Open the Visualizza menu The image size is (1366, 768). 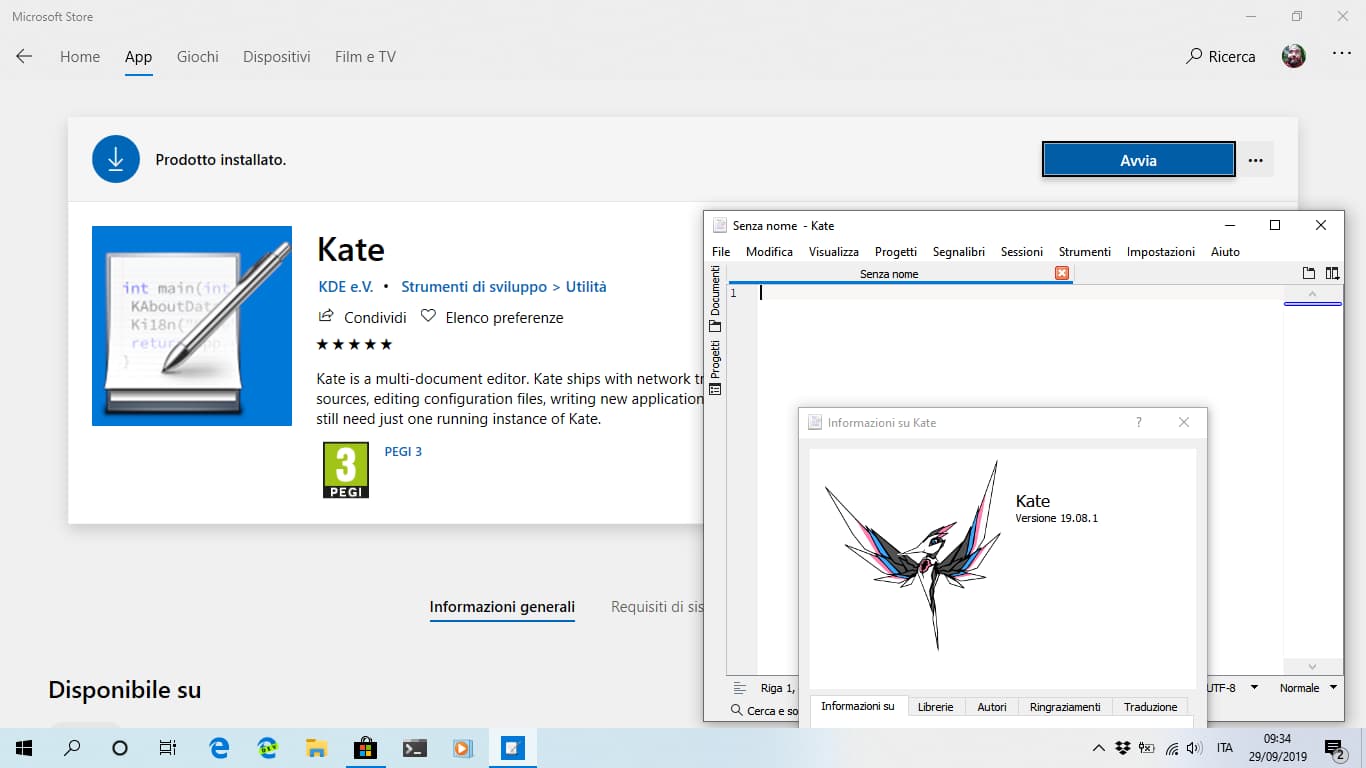[x=834, y=252]
